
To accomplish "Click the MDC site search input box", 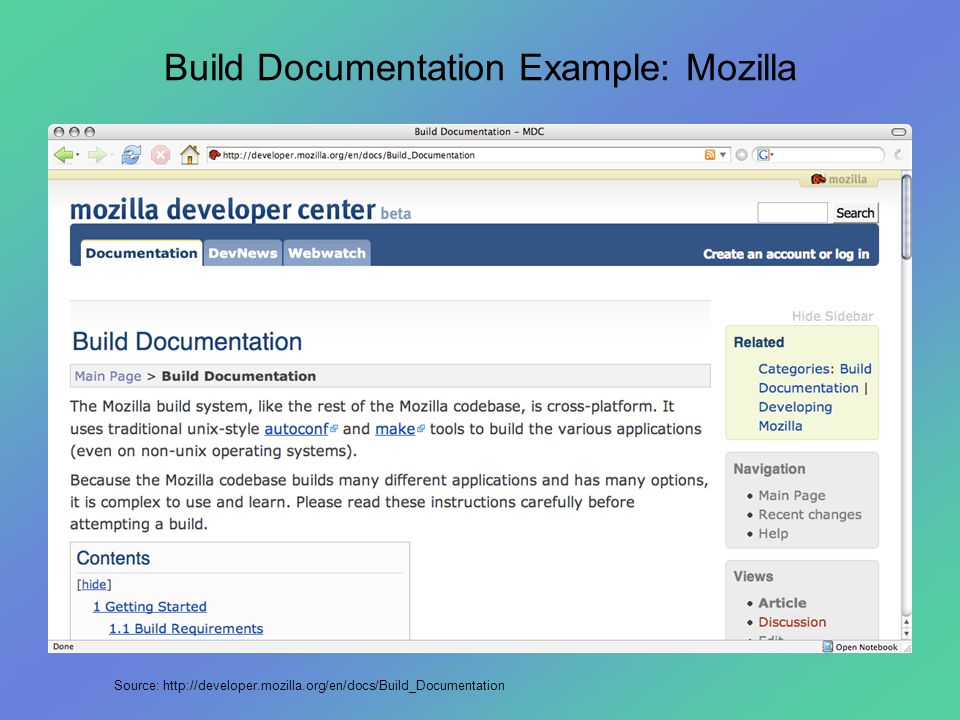I will click(792, 212).
